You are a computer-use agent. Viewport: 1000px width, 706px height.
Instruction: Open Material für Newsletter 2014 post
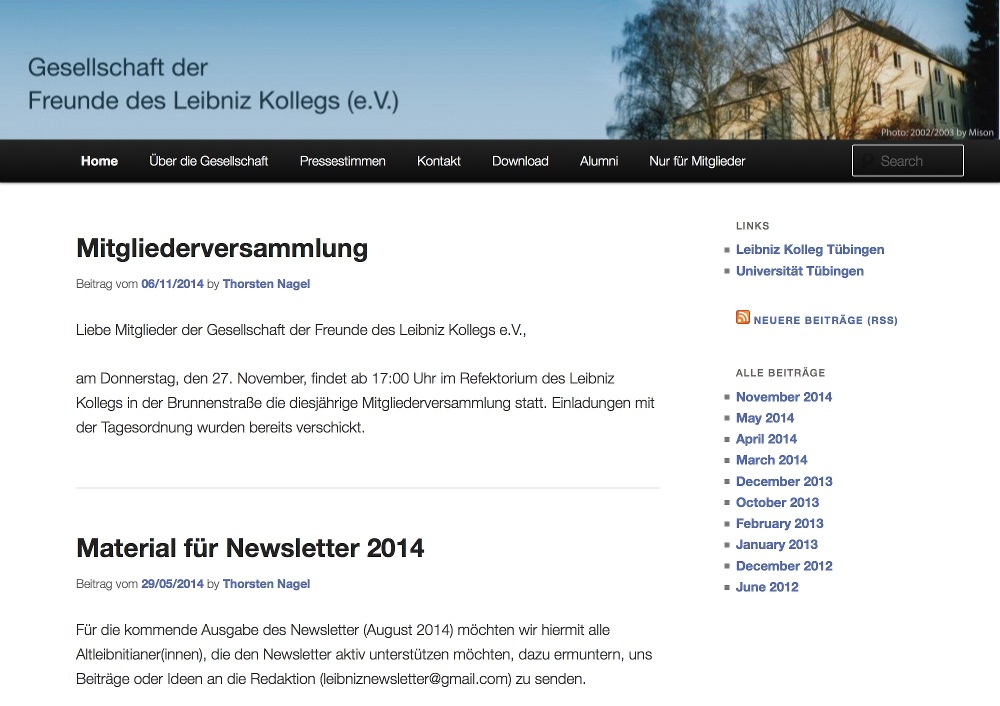[250, 548]
